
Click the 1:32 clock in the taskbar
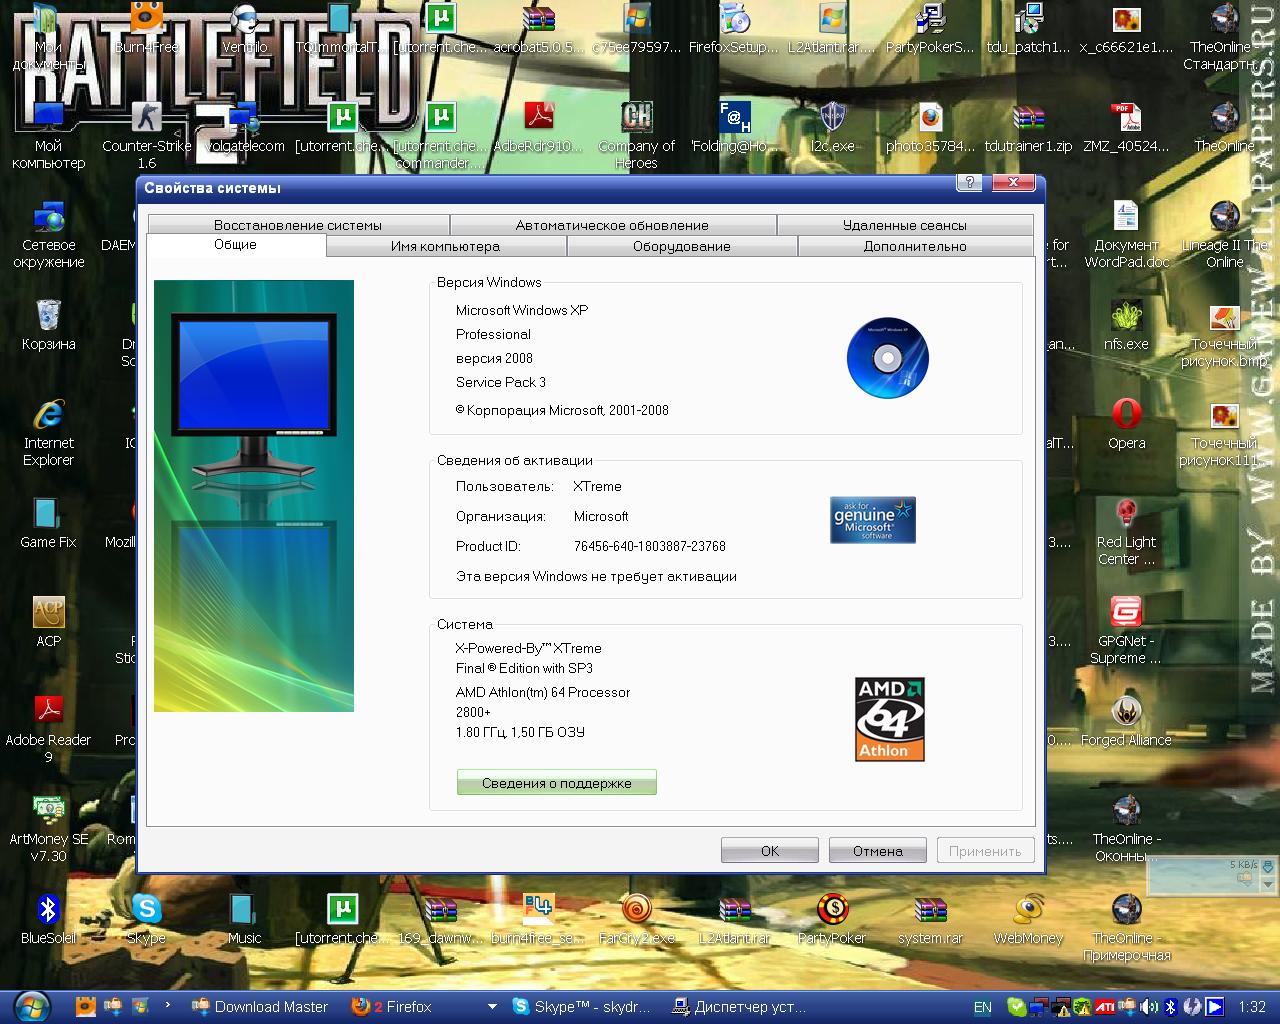click(1252, 1007)
